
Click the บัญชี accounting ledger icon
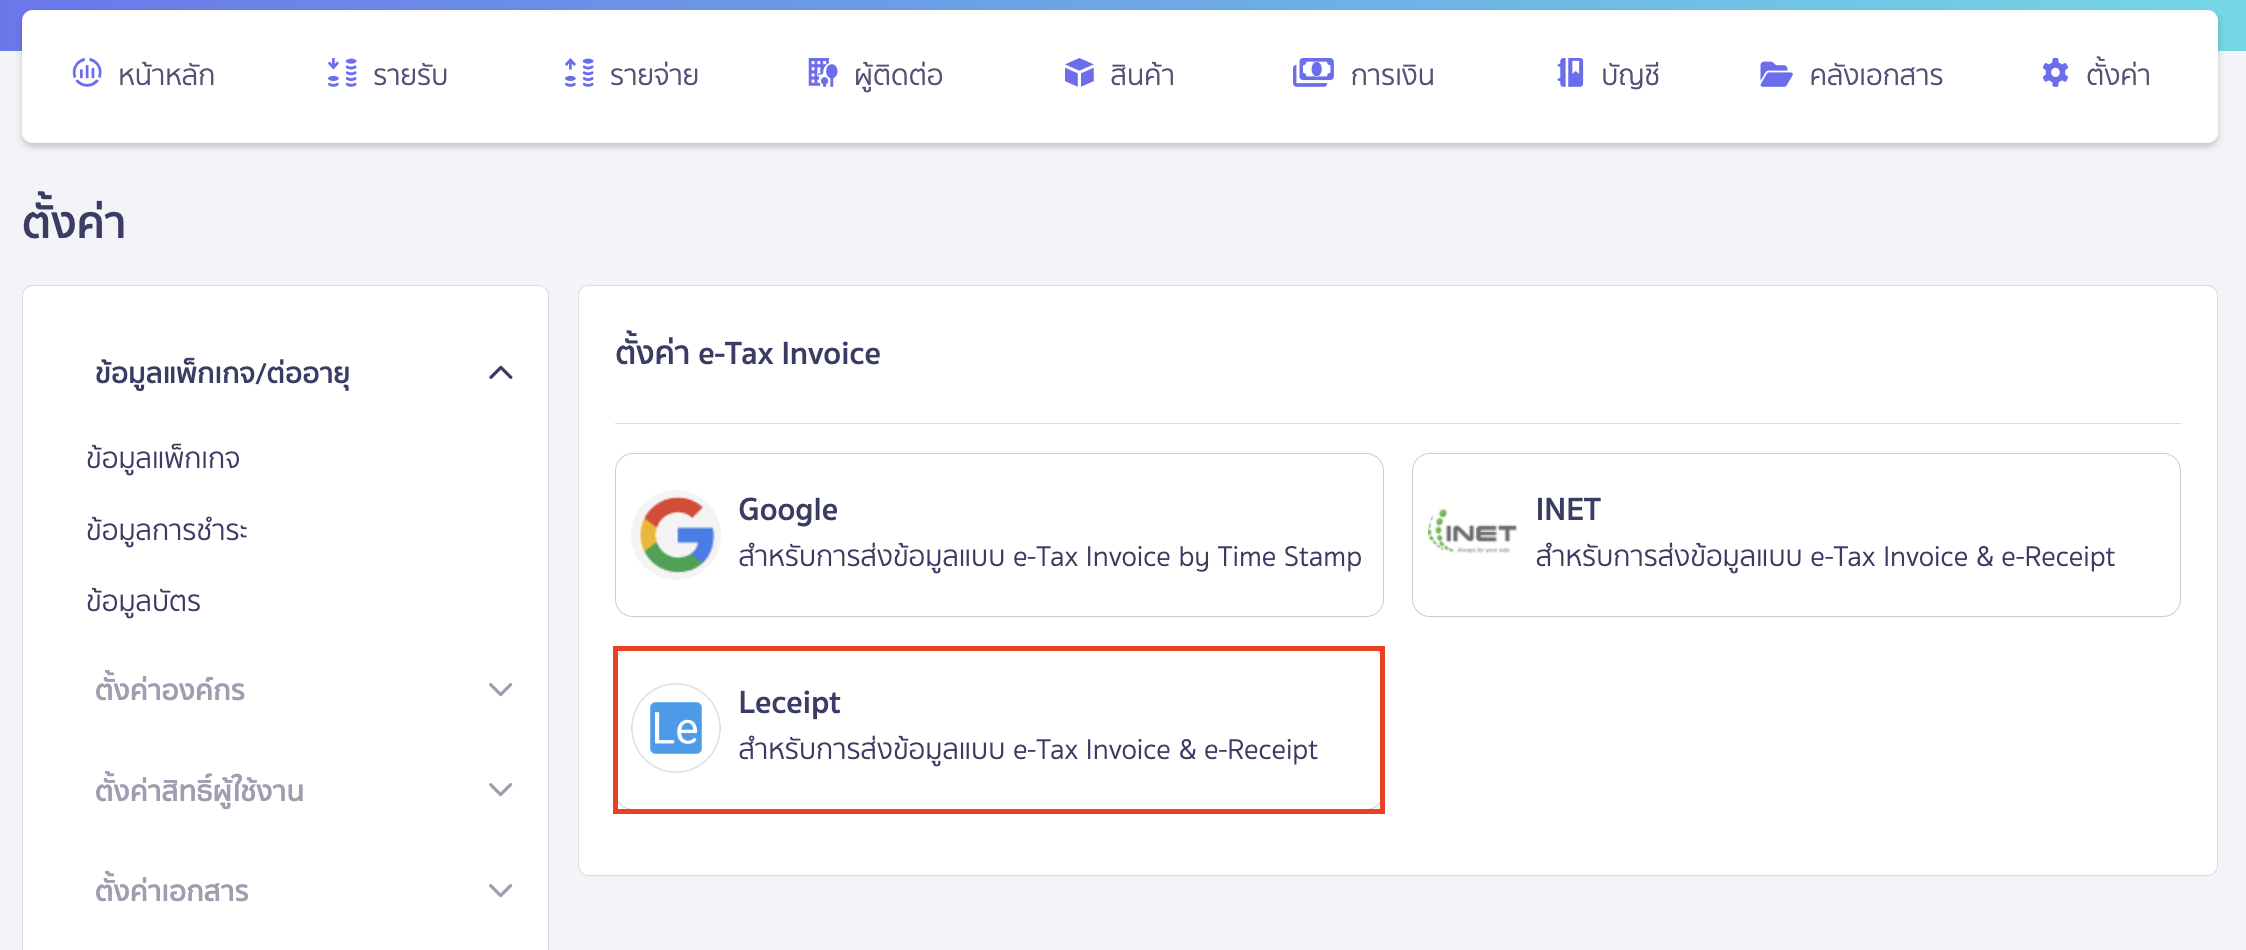[x=1570, y=73]
